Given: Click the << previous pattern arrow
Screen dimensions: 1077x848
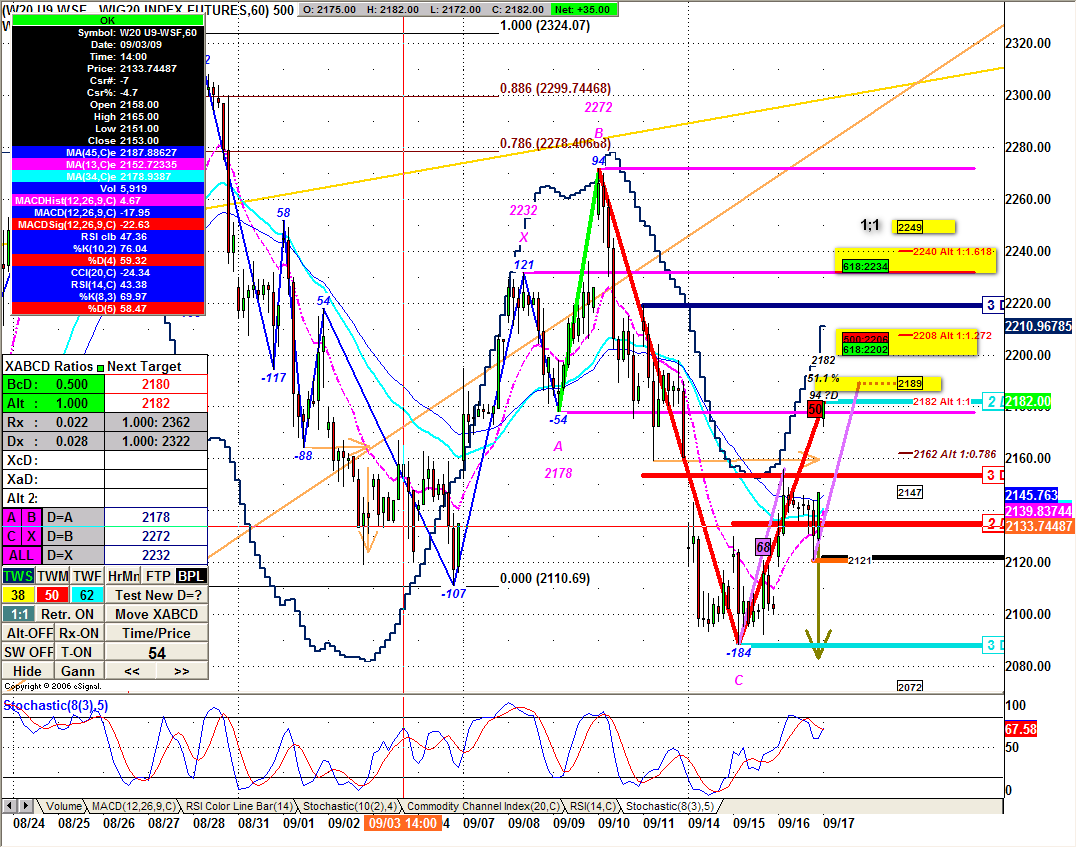Looking at the screenshot, I should pos(131,671).
